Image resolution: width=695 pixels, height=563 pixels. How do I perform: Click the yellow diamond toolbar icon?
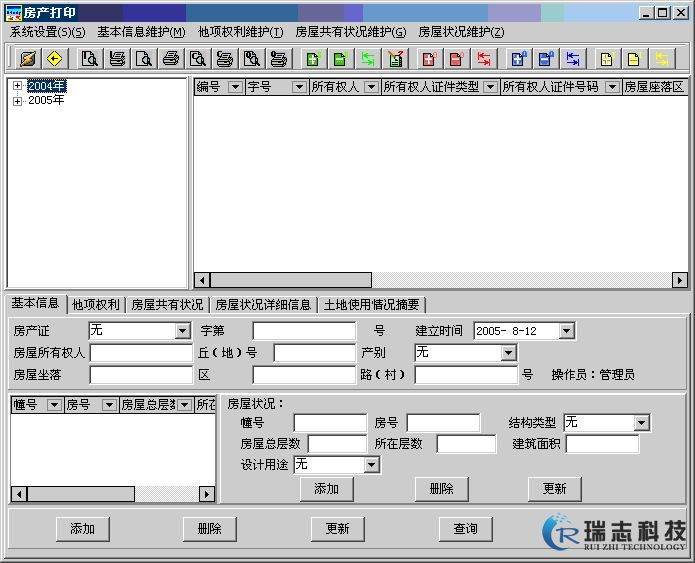(x=54, y=58)
